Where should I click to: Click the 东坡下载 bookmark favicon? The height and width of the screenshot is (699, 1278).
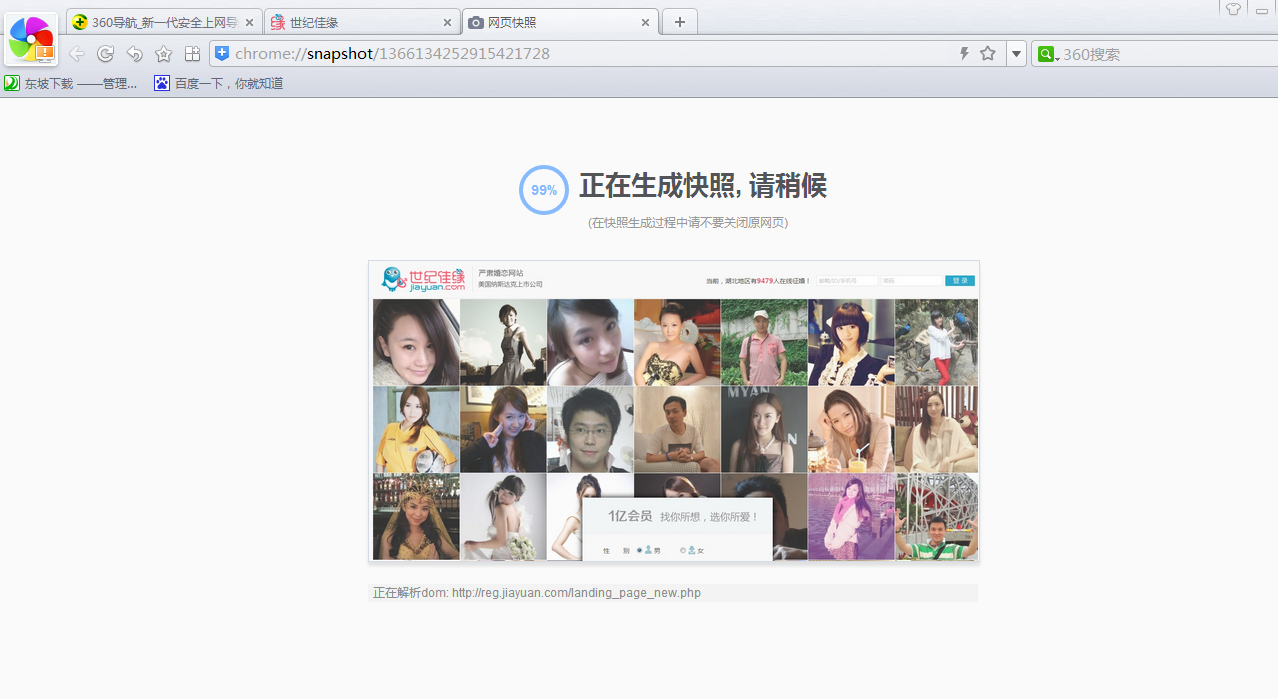coord(12,84)
